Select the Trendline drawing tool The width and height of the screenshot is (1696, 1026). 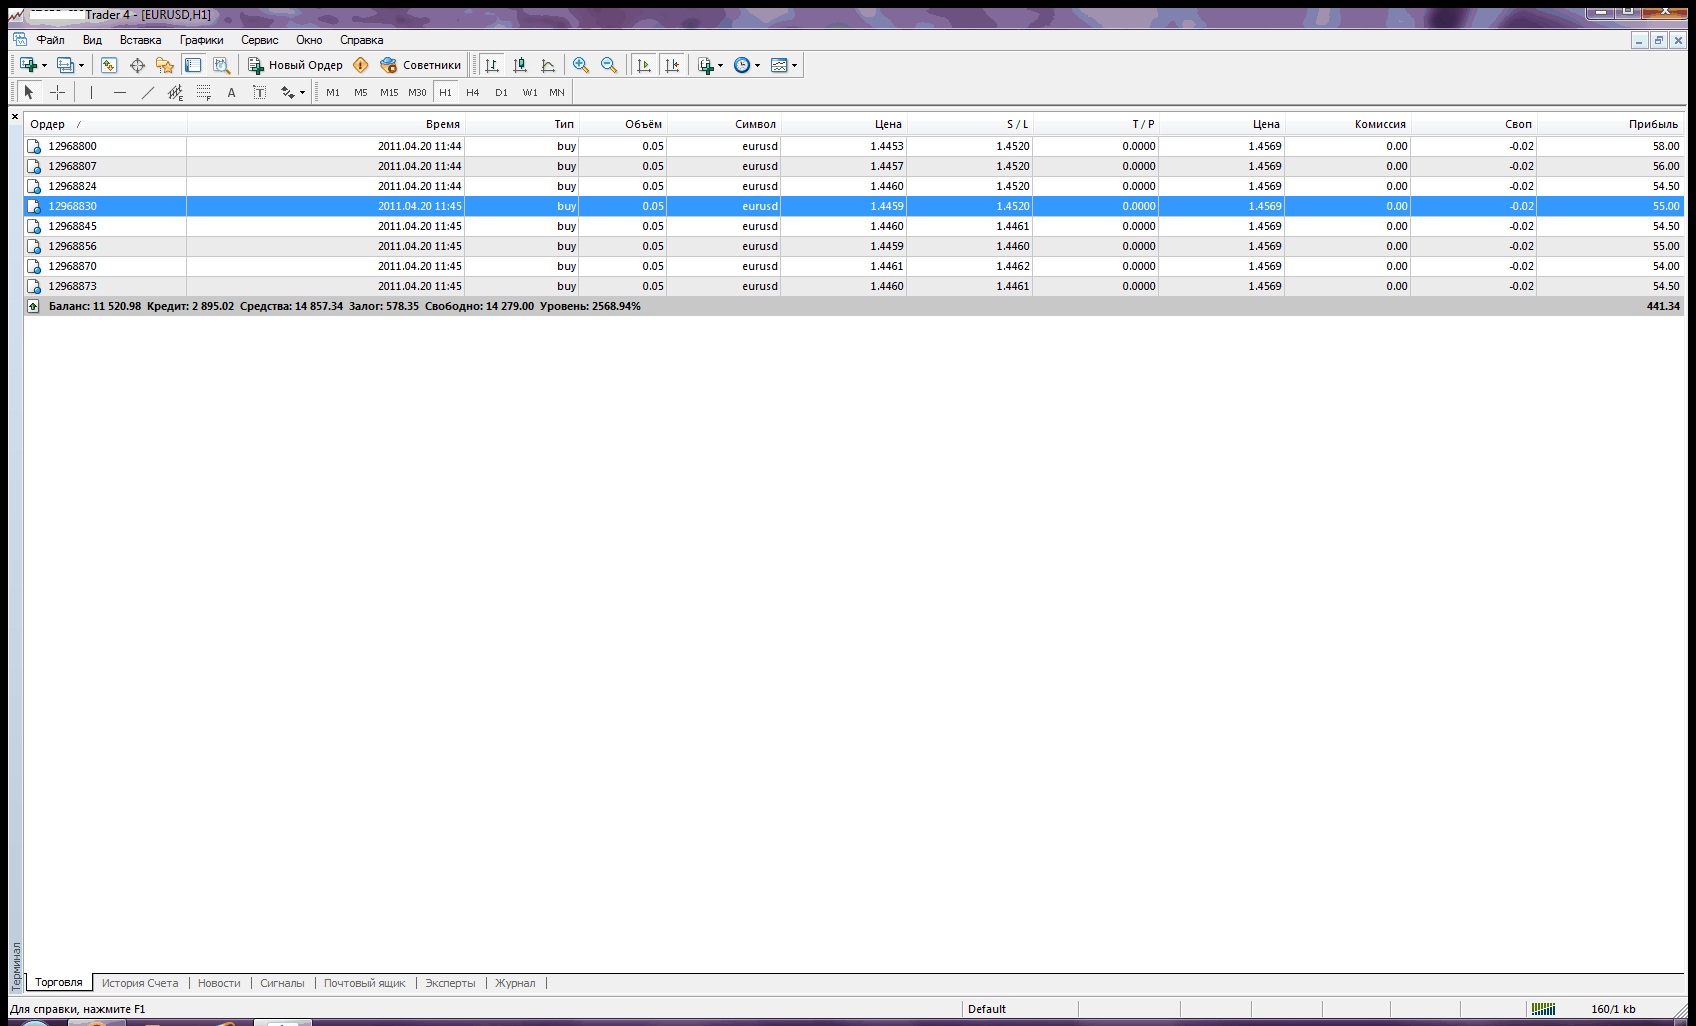pos(148,92)
